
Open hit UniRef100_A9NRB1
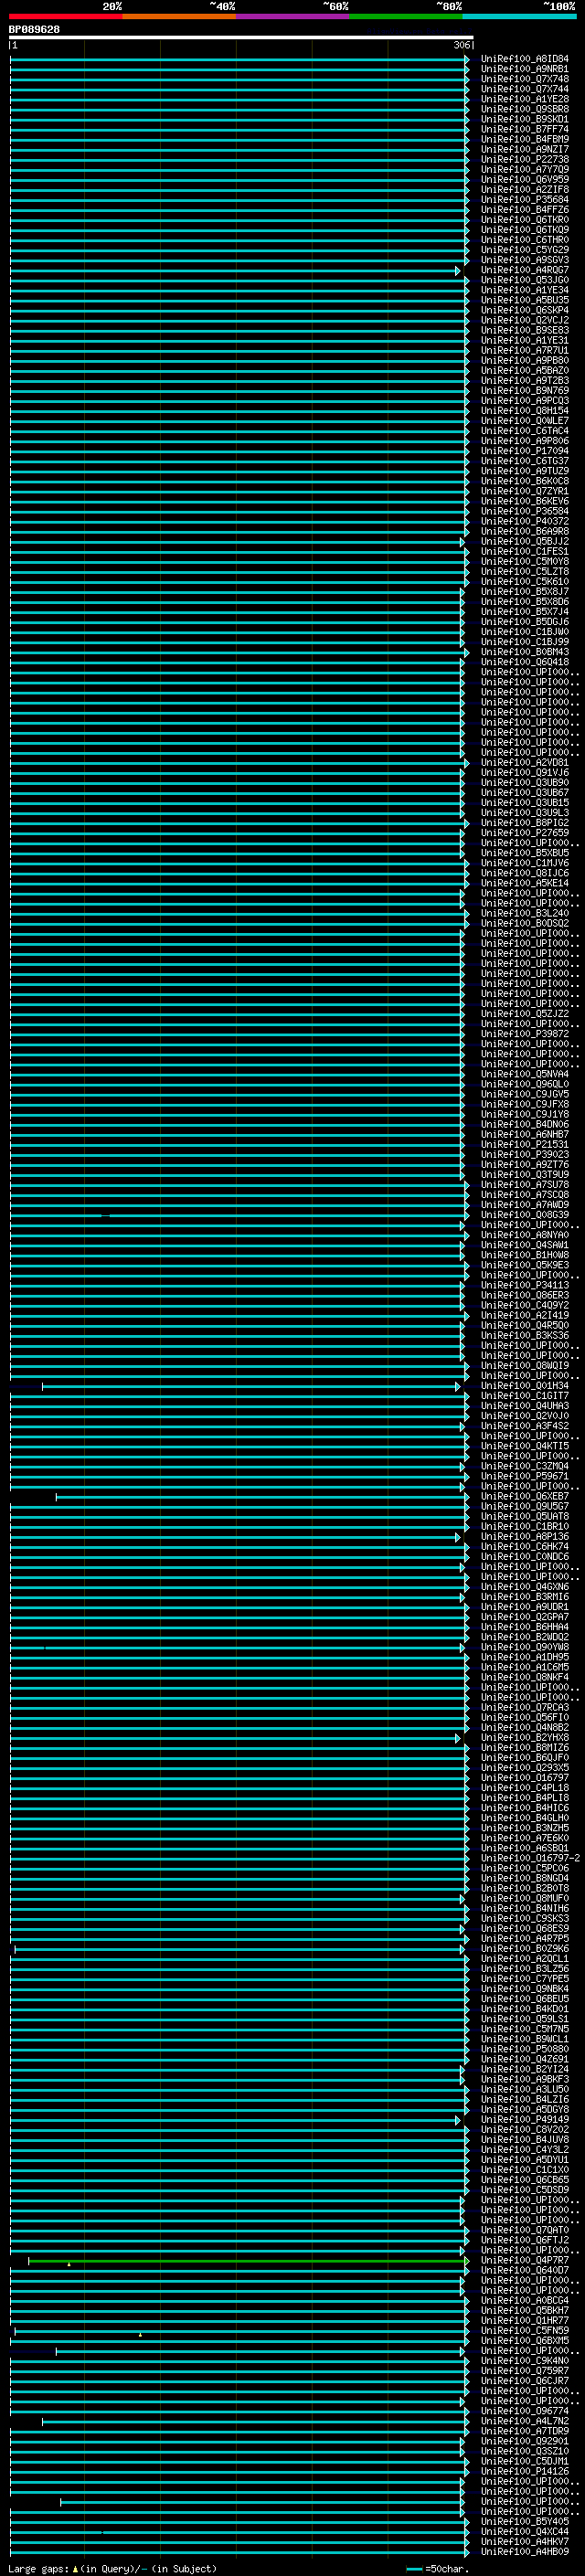point(524,69)
